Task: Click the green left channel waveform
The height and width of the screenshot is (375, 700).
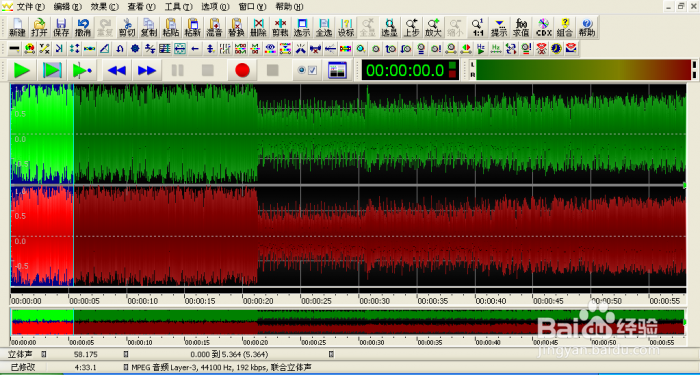Action: 348,134
